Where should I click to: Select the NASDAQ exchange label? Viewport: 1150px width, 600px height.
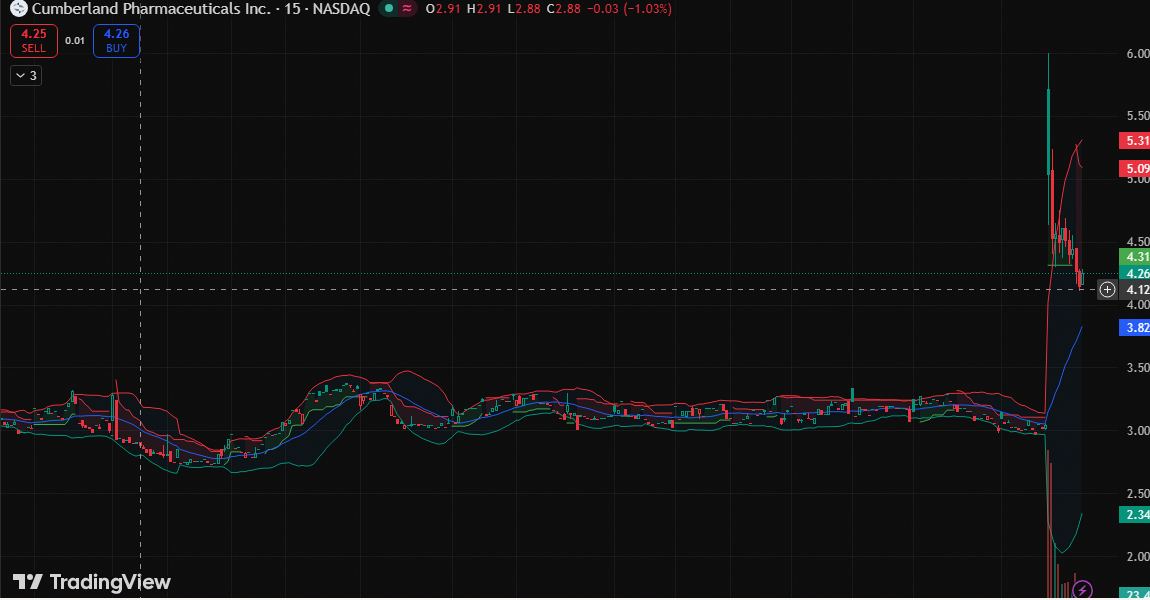click(x=341, y=9)
